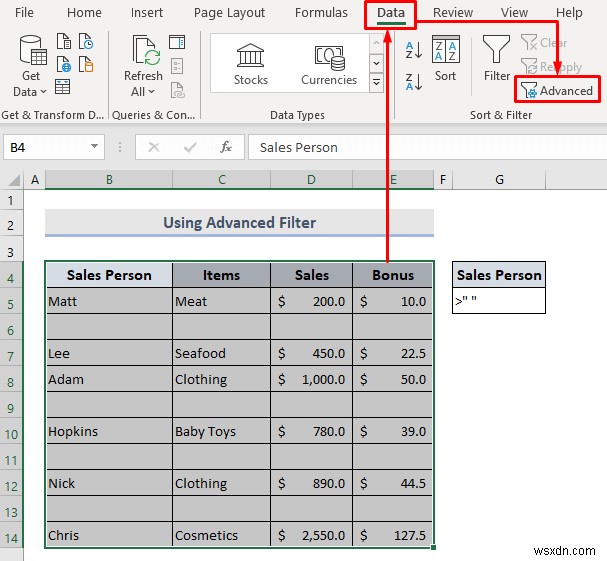
Task: Open Queries & Connections pane icon
Action: [177, 42]
